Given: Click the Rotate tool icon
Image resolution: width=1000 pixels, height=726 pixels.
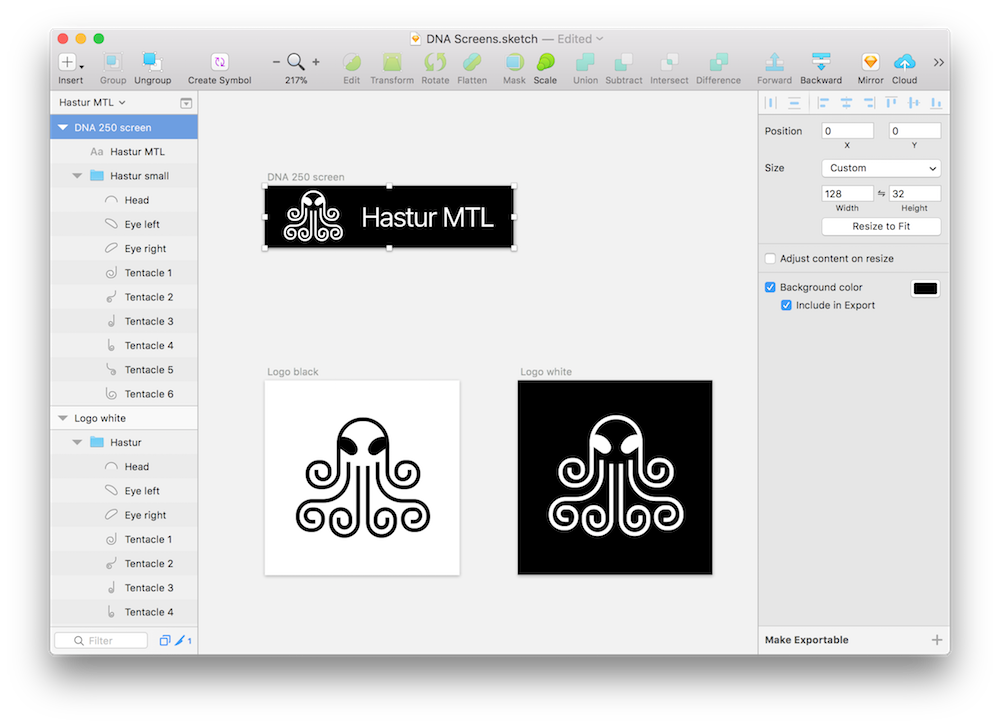Looking at the screenshot, I should coord(435,63).
